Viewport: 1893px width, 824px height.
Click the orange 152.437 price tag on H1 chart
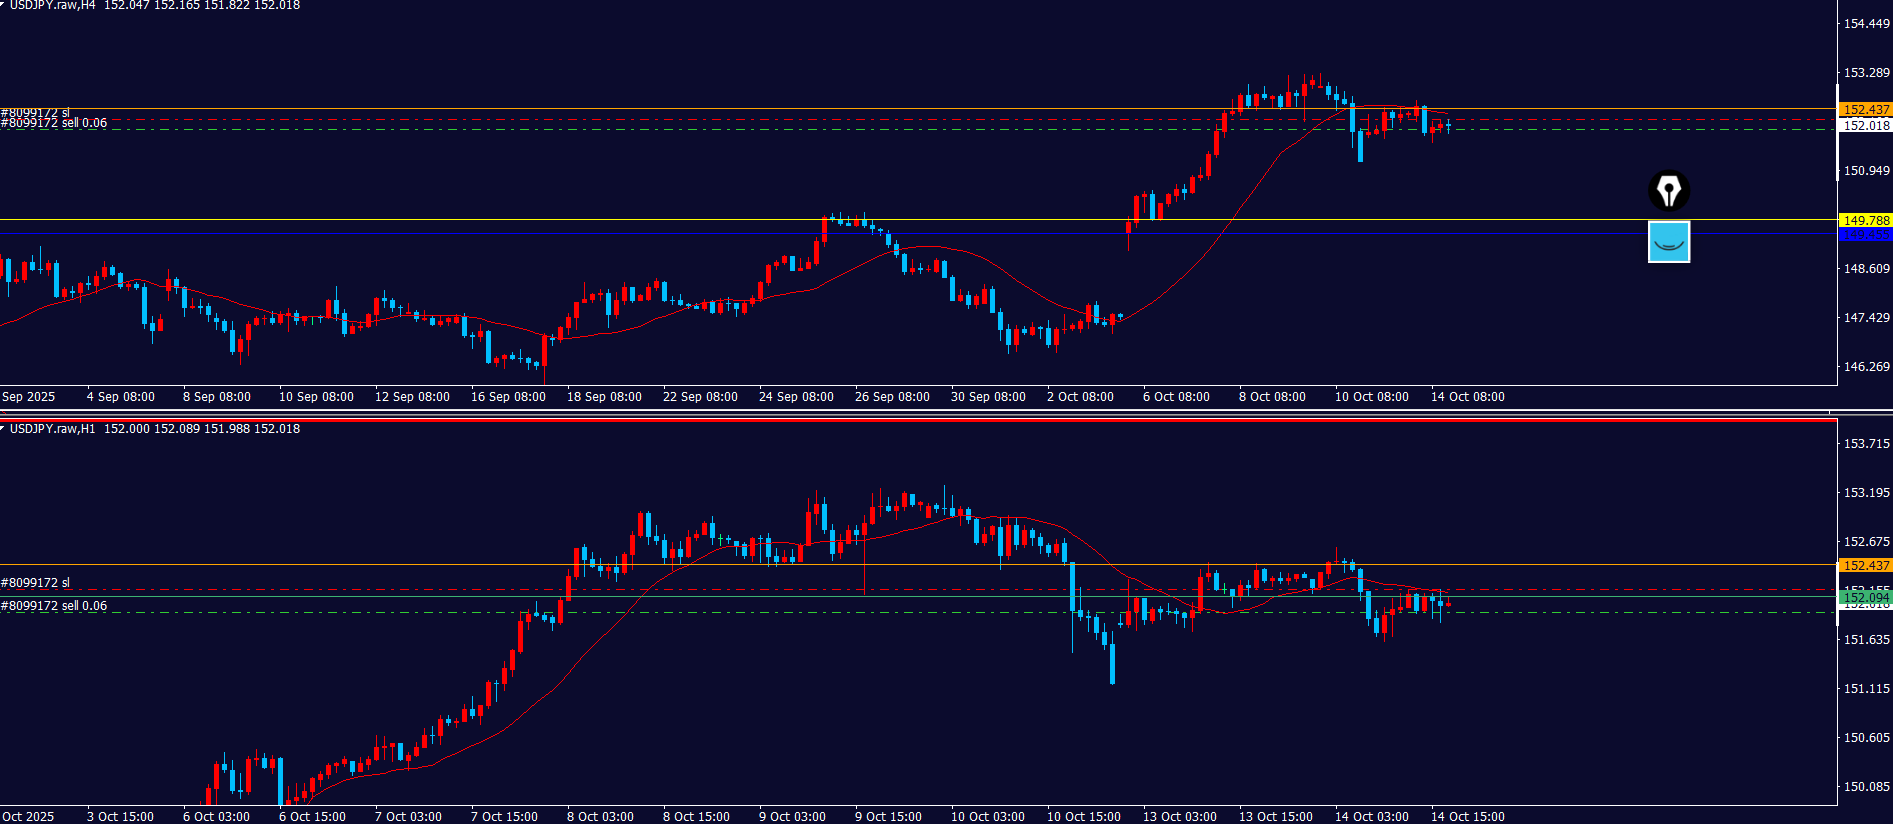tap(1865, 566)
